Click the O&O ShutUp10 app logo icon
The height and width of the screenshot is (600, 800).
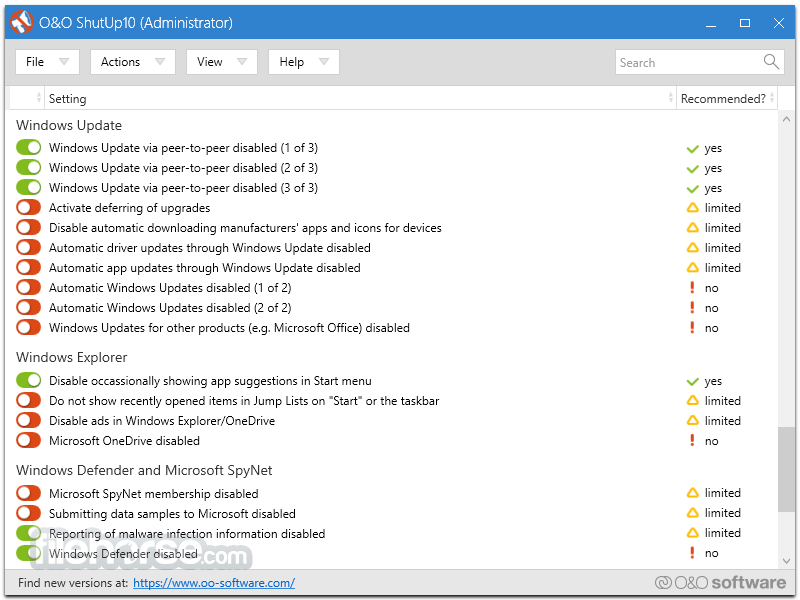click(21, 22)
